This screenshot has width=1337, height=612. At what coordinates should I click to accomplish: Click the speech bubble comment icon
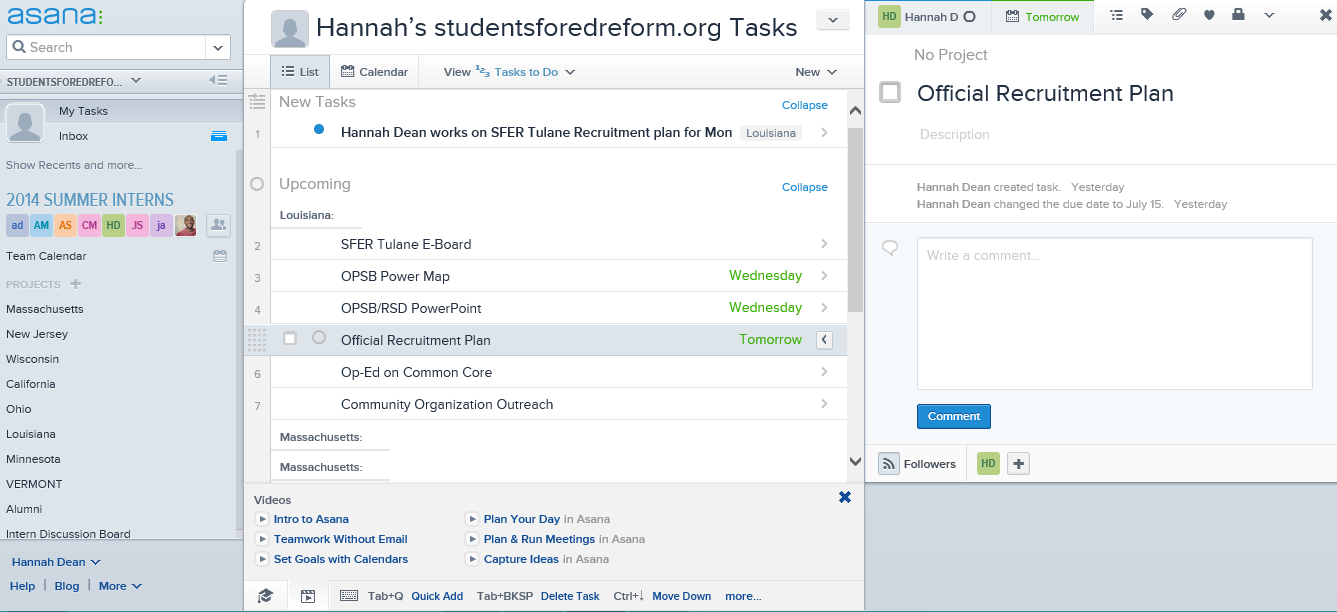pyautogui.click(x=890, y=248)
